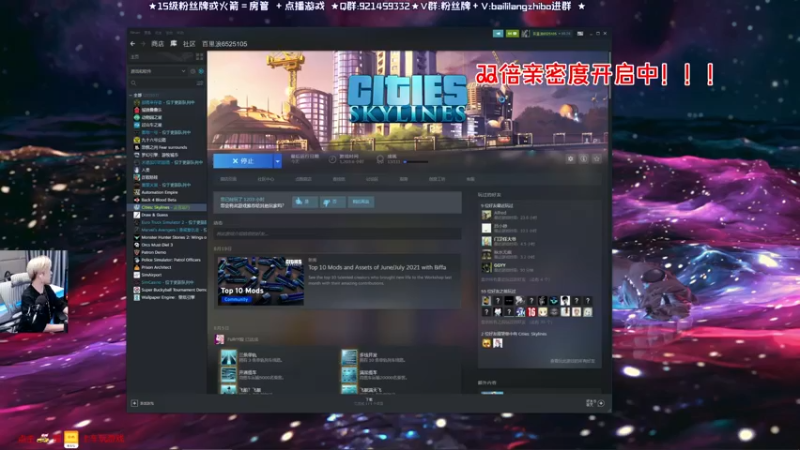Open Big Picture mode icon
Viewport: 800px width, 450px height.
(580, 34)
